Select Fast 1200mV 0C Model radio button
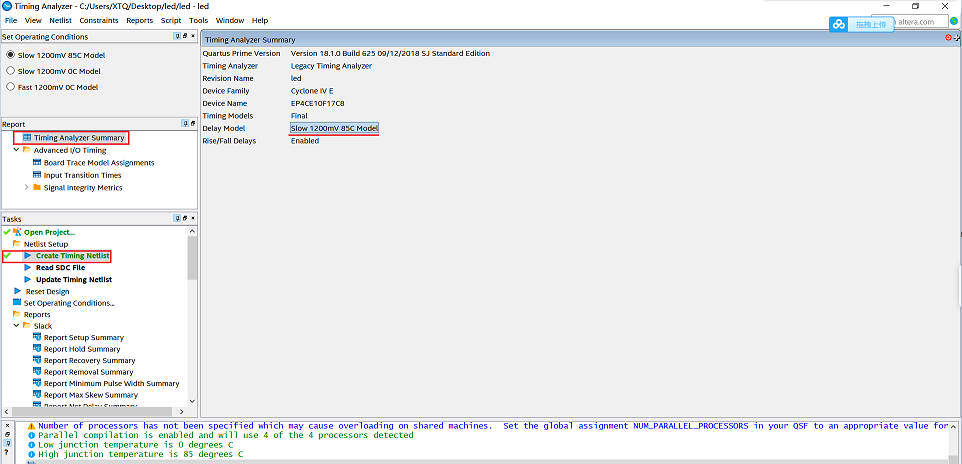Image resolution: width=962 pixels, height=464 pixels. pos(10,87)
